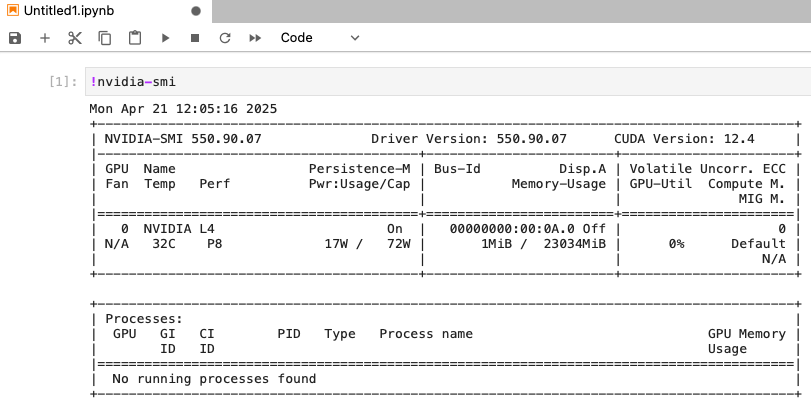Click the 17W / 72W power usage
Screen dimensions: 811x407
coord(367,244)
